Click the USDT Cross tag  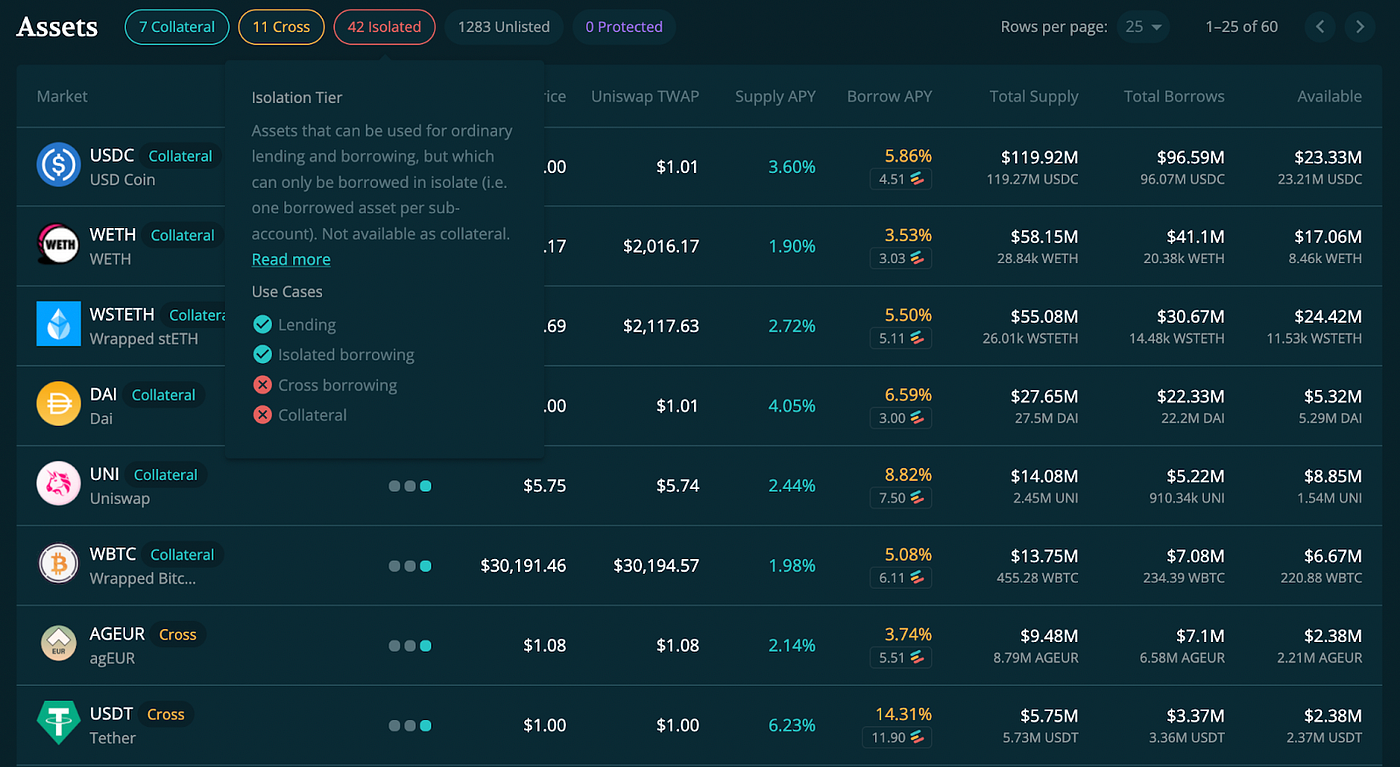(165, 714)
